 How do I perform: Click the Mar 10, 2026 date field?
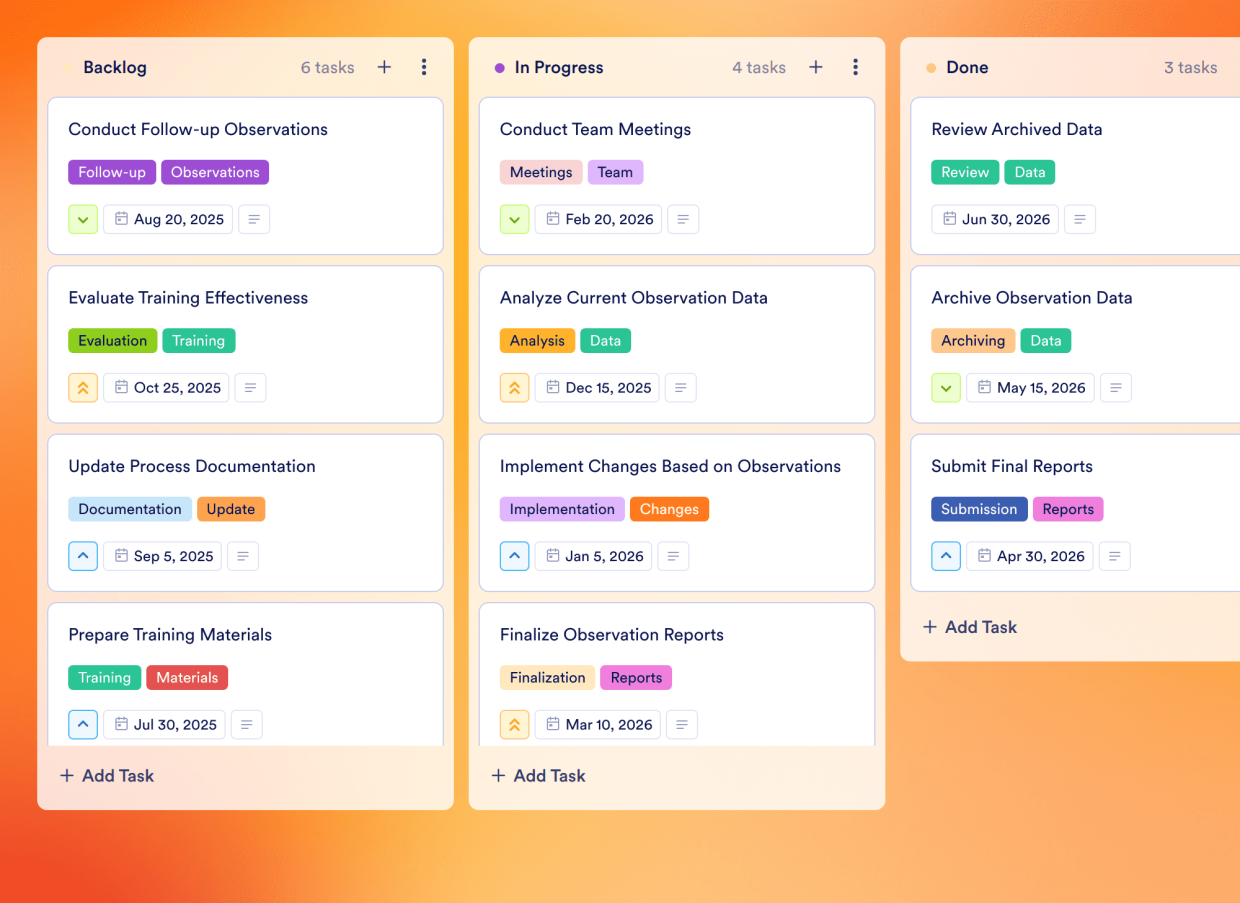click(597, 724)
